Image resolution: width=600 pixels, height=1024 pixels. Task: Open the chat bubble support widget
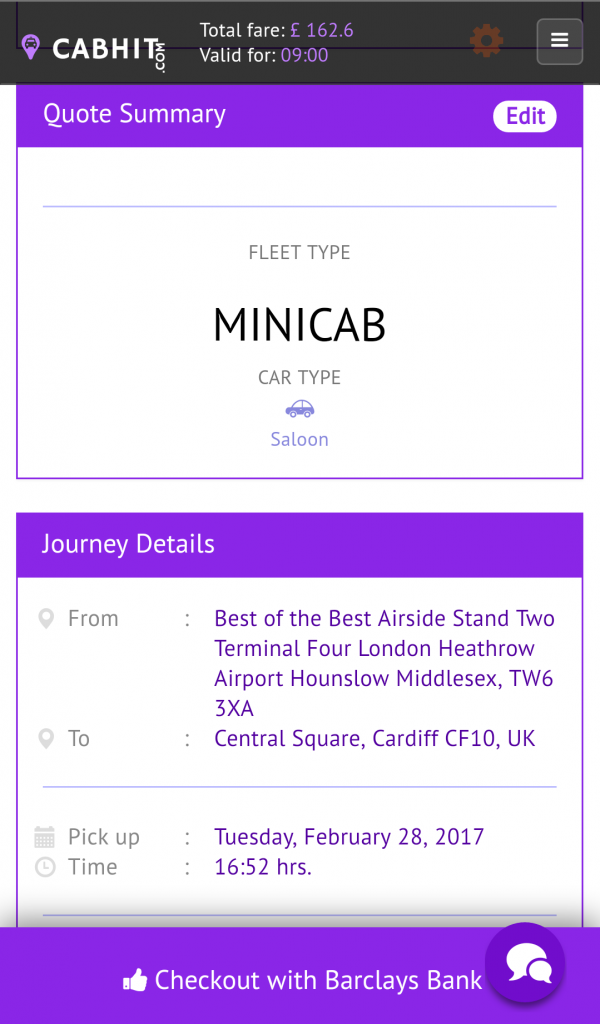[x=524, y=963]
